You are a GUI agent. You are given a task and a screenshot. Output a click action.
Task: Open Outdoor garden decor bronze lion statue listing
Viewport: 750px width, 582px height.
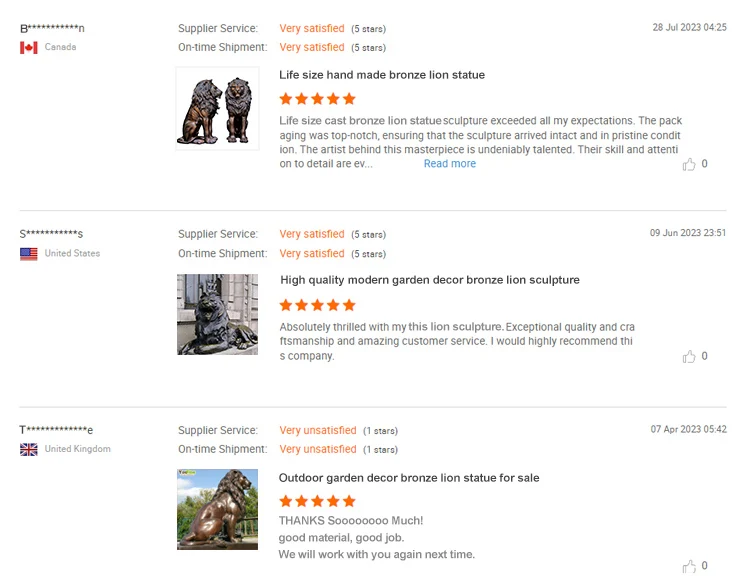409,478
